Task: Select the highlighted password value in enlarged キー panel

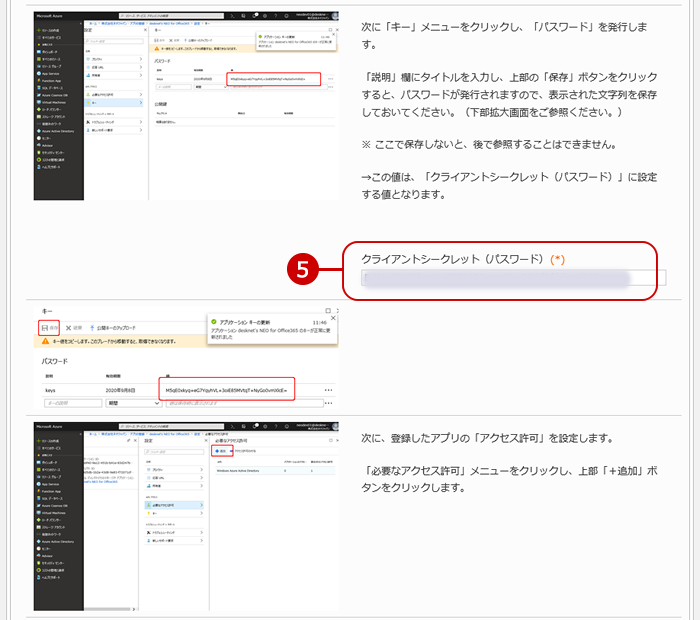Action: 227,390
